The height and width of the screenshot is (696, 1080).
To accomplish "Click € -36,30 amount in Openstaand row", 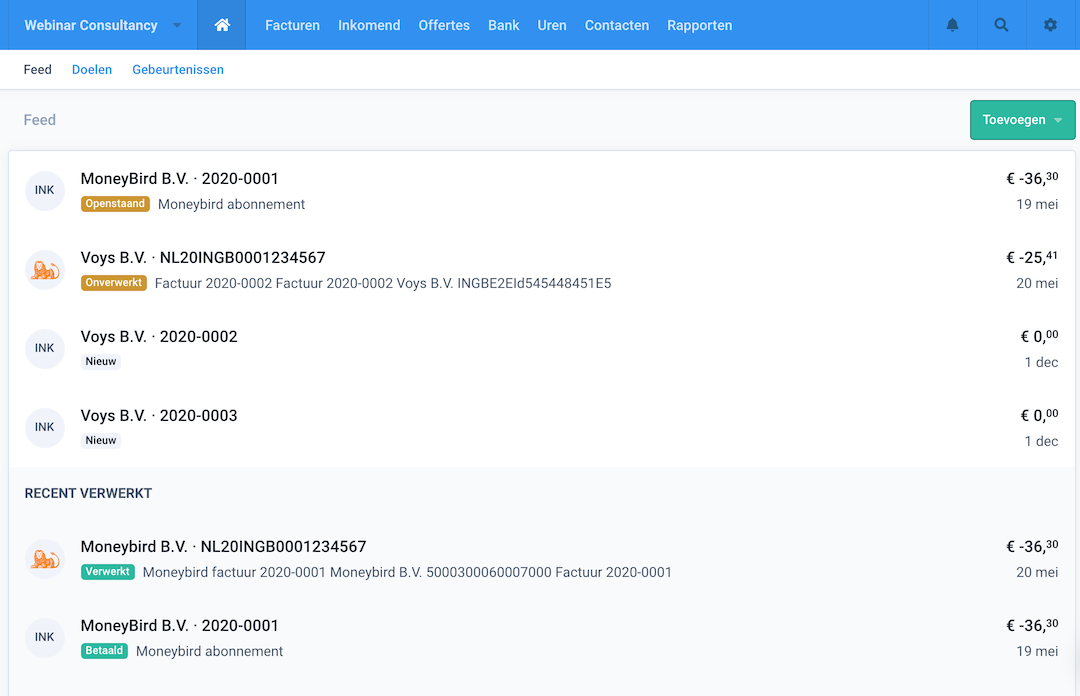I will [1032, 178].
